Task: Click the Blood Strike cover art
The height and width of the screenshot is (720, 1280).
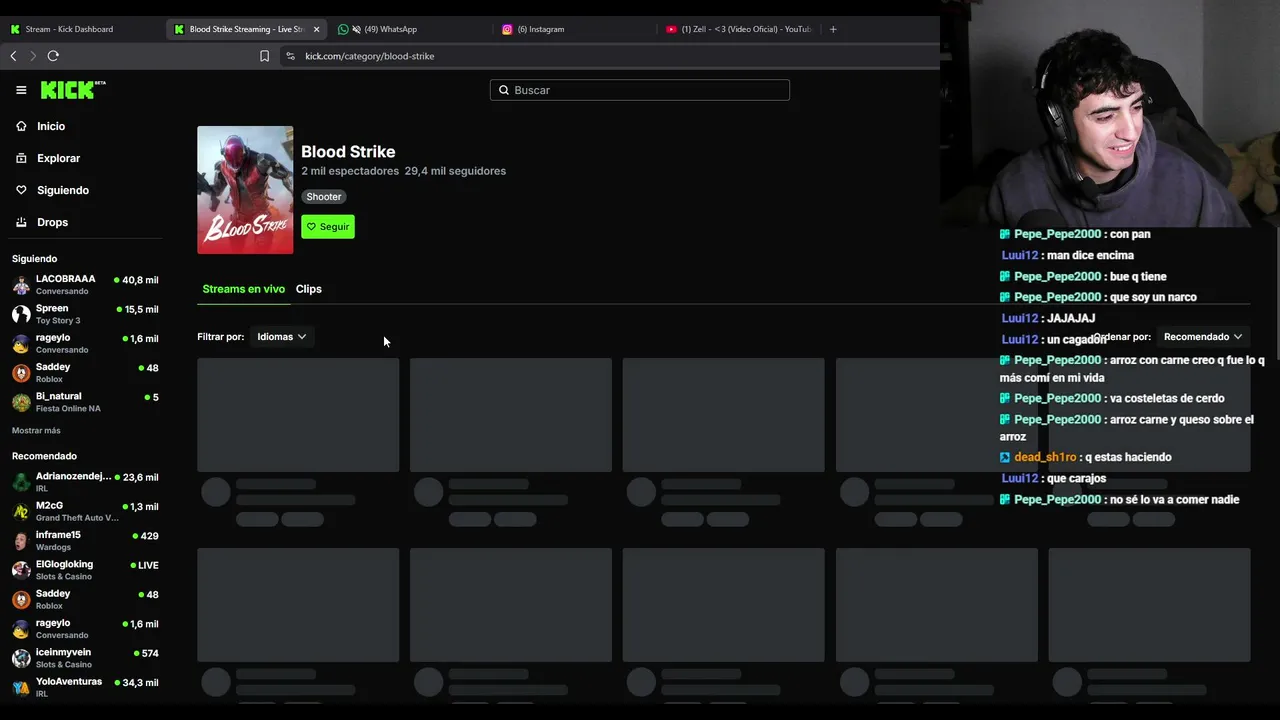Action: coord(245,190)
